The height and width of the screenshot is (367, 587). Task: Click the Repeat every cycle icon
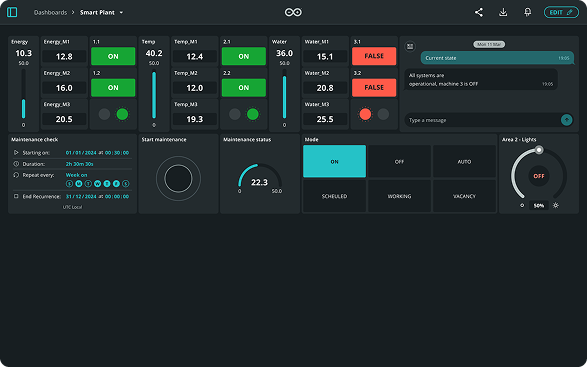[x=16, y=175]
